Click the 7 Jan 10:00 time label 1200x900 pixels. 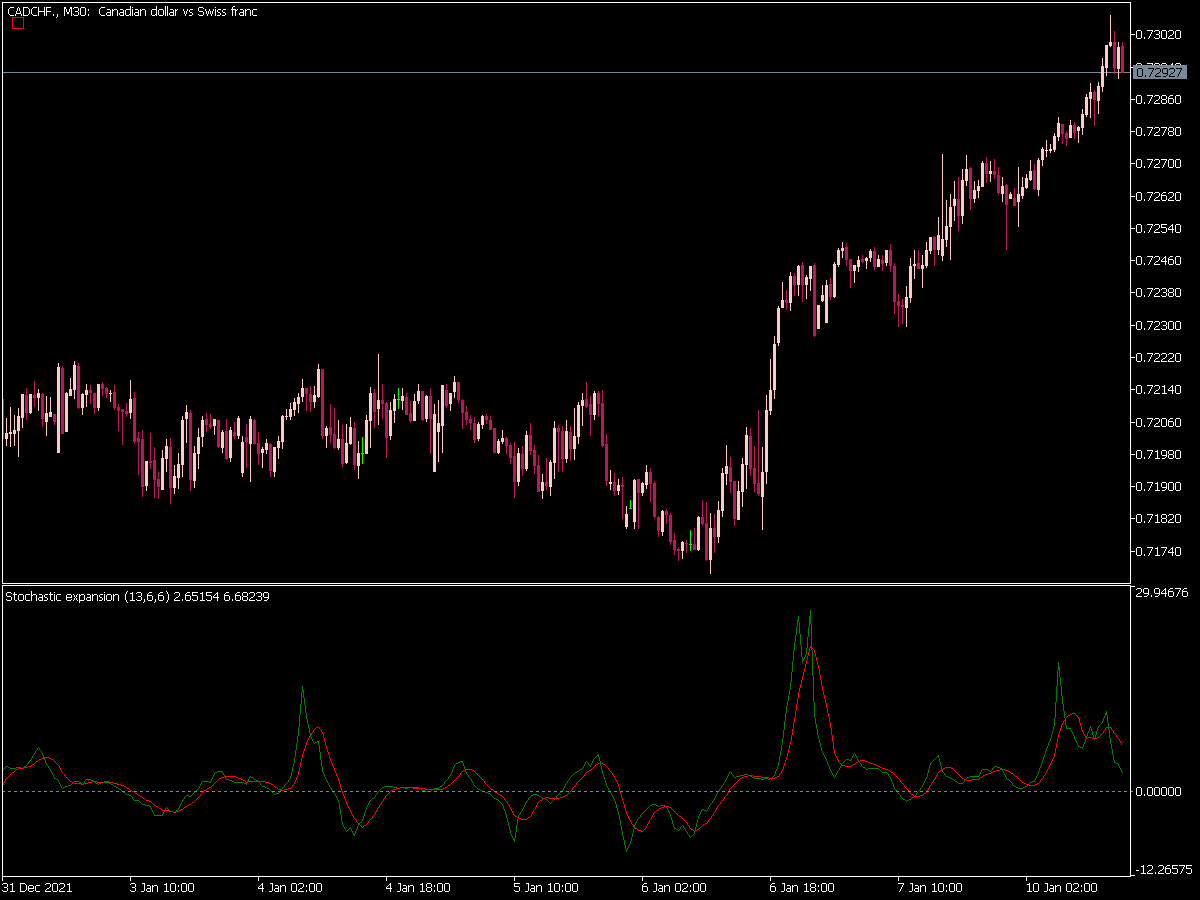coord(930,887)
